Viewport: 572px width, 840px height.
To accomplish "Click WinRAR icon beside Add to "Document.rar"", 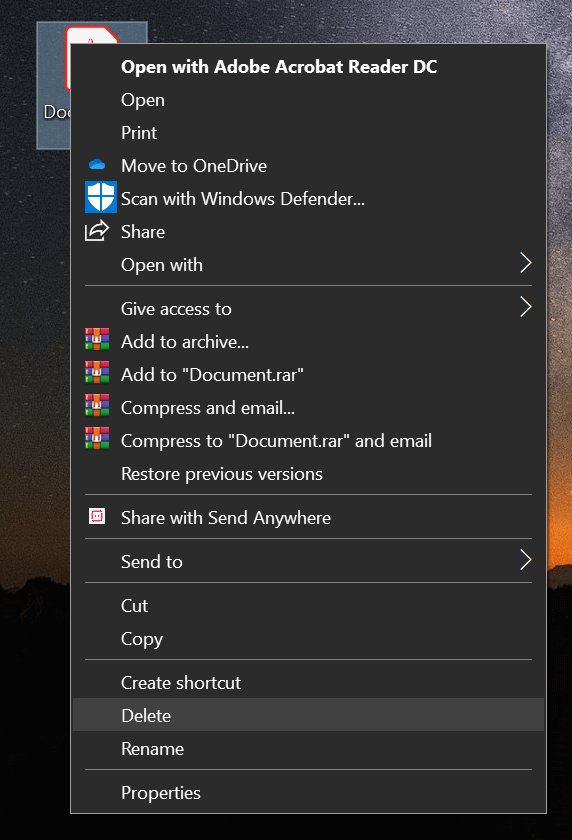I will point(97,373).
